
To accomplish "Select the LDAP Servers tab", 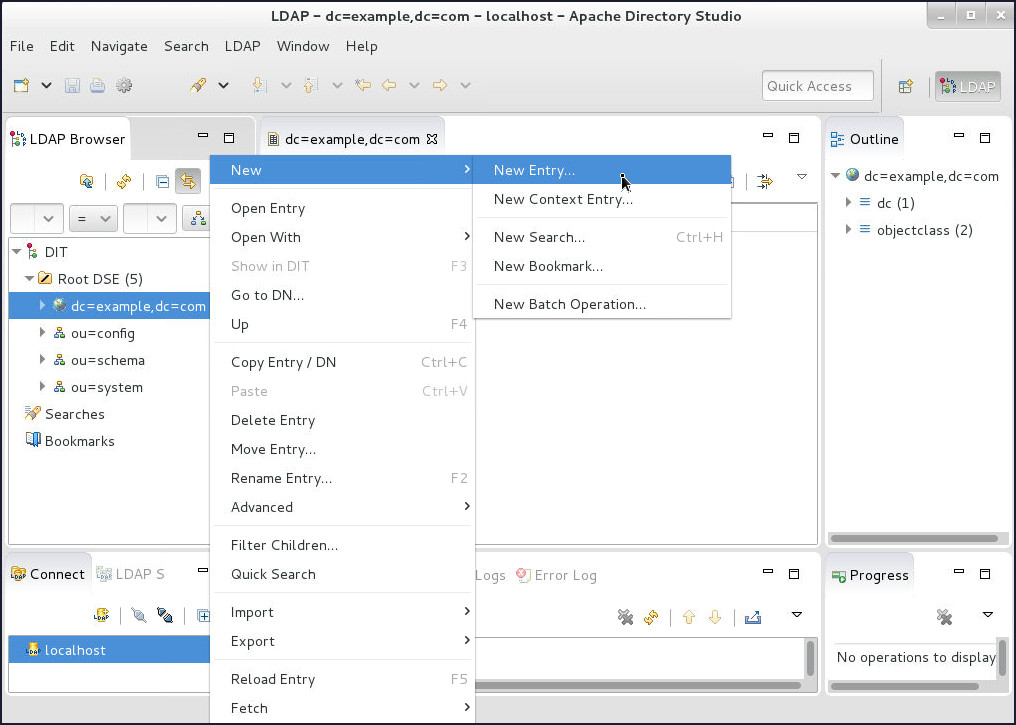I will (x=130, y=574).
